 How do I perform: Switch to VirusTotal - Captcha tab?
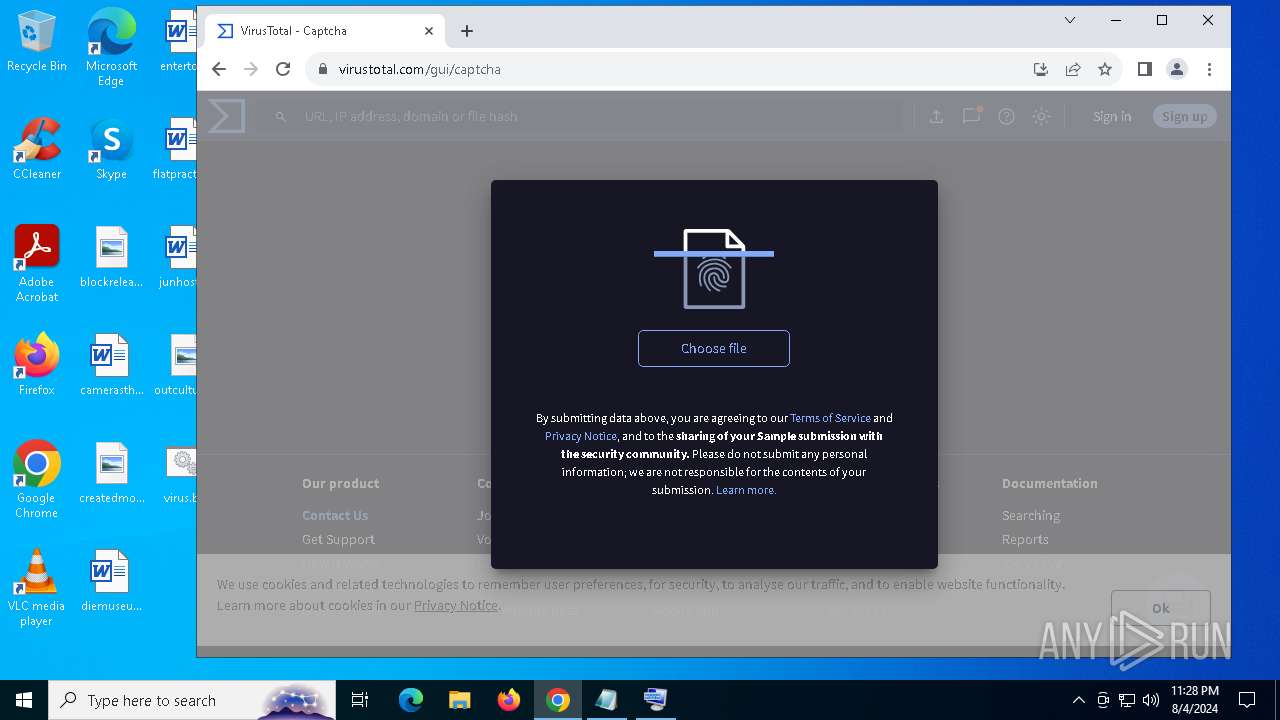tap(324, 31)
